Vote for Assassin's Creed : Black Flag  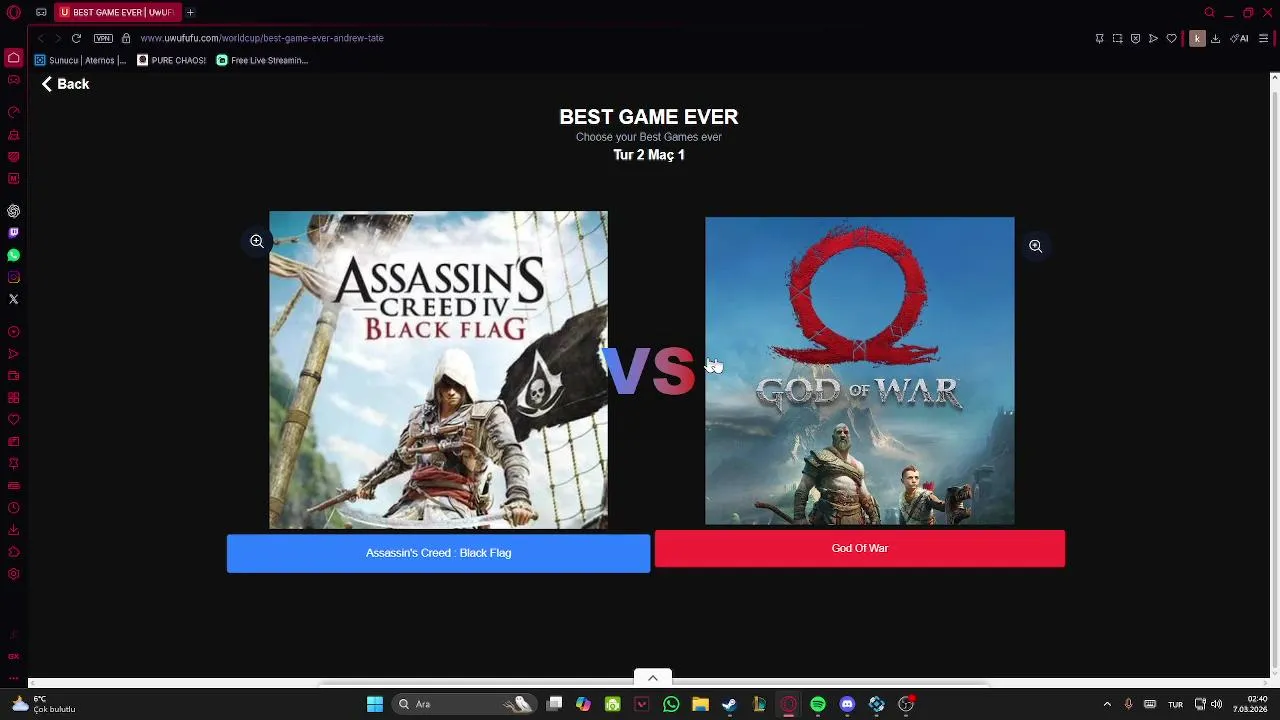pyautogui.click(x=438, y=553)
